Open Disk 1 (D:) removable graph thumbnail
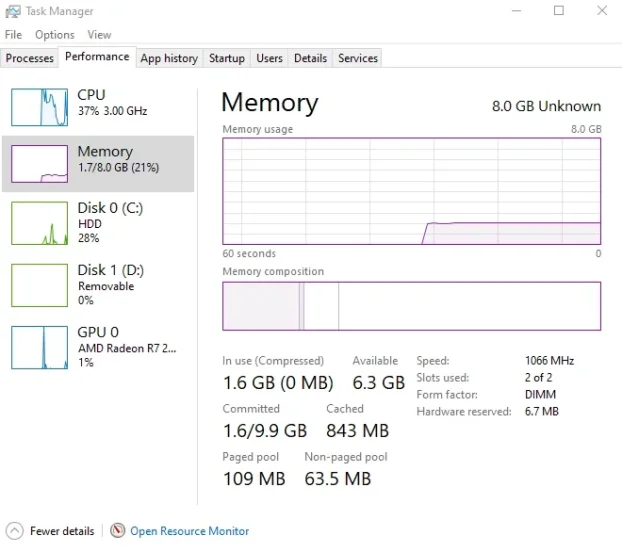 [40, 285]
